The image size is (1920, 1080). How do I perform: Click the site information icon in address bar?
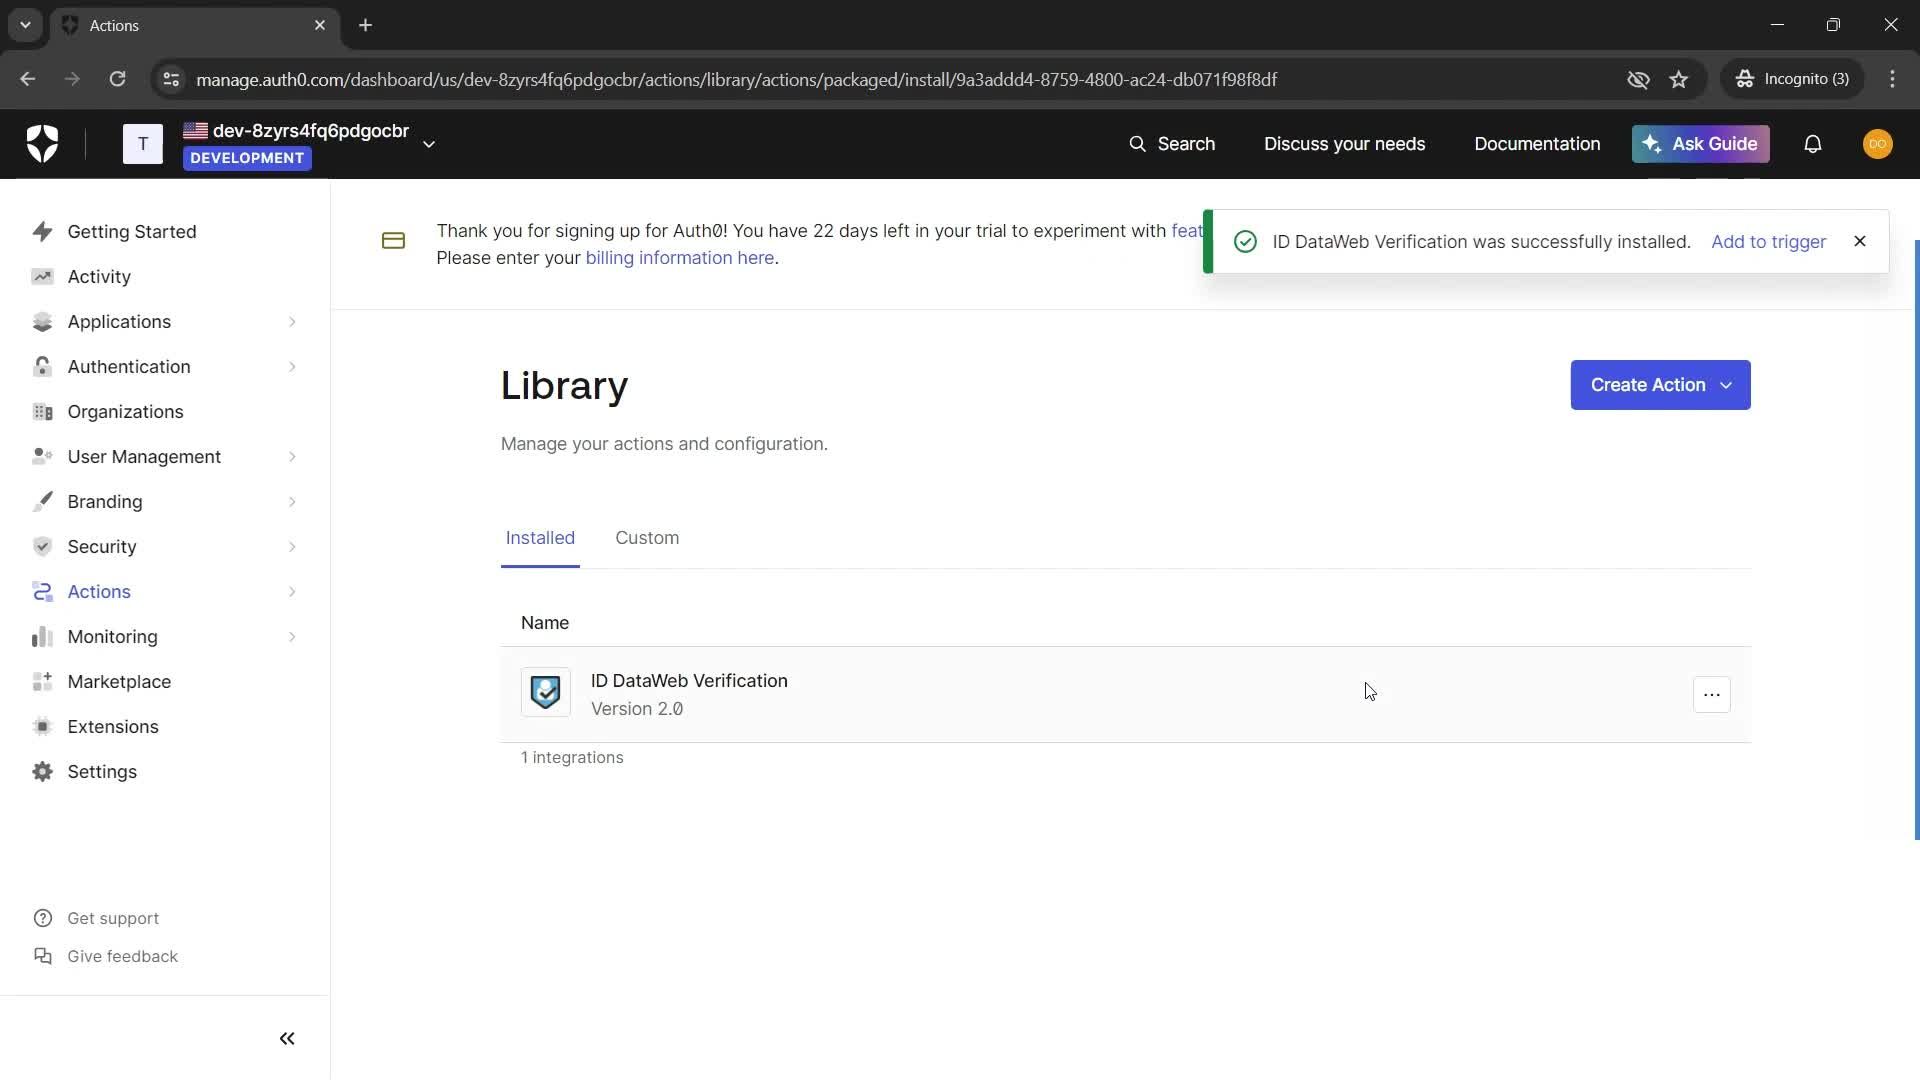pos(171,79)
